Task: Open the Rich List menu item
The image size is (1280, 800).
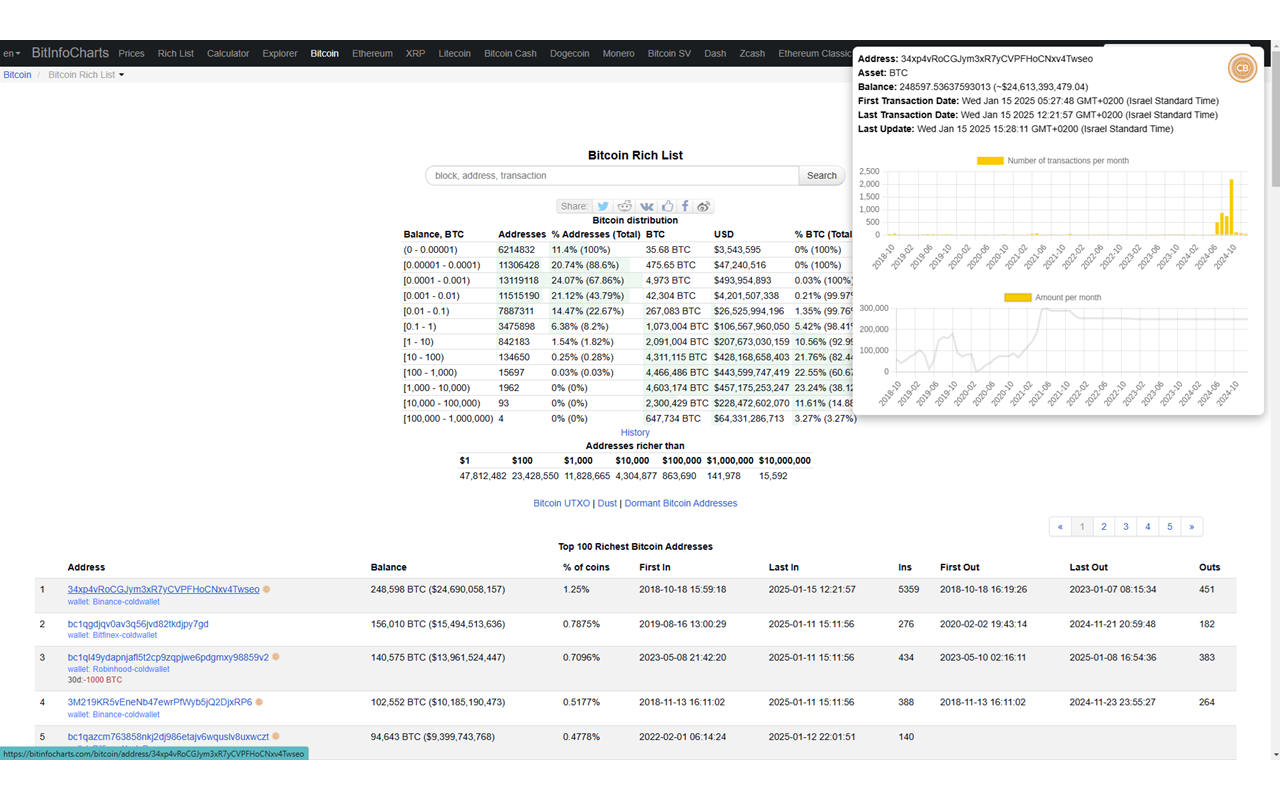Action: (176, 54)
